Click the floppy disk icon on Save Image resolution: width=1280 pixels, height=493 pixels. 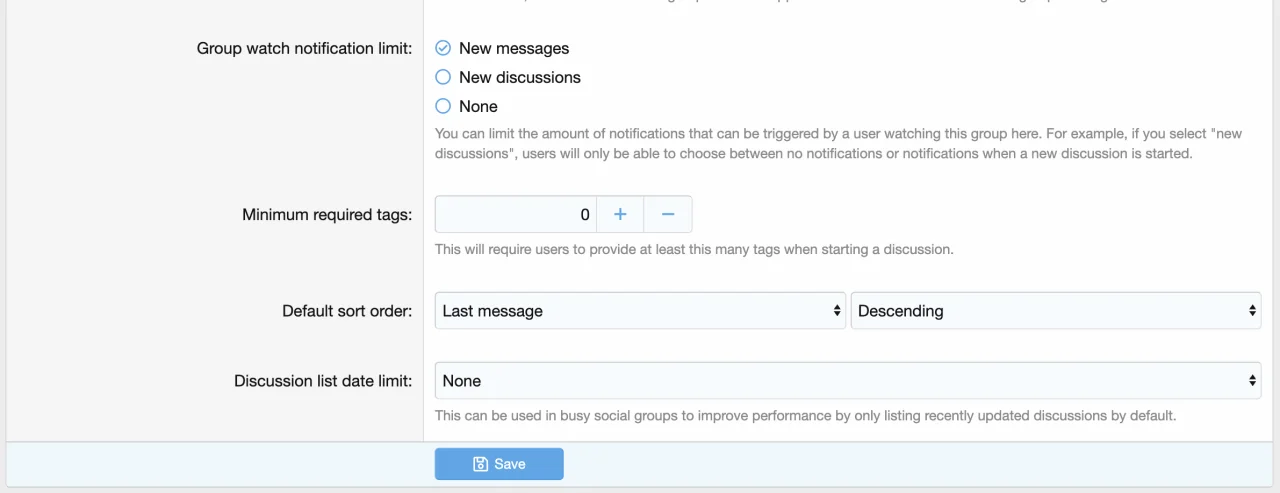click(480, 464)
